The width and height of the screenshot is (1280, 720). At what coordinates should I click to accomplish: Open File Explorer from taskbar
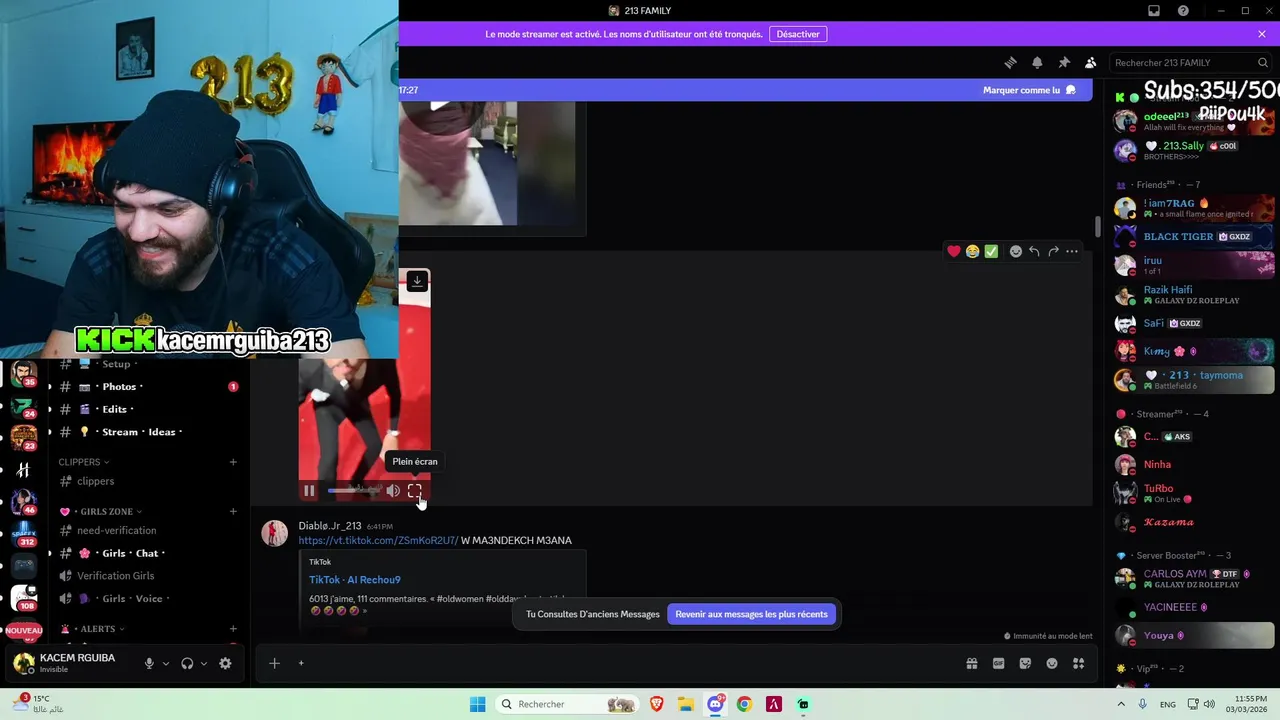[686, 704]
